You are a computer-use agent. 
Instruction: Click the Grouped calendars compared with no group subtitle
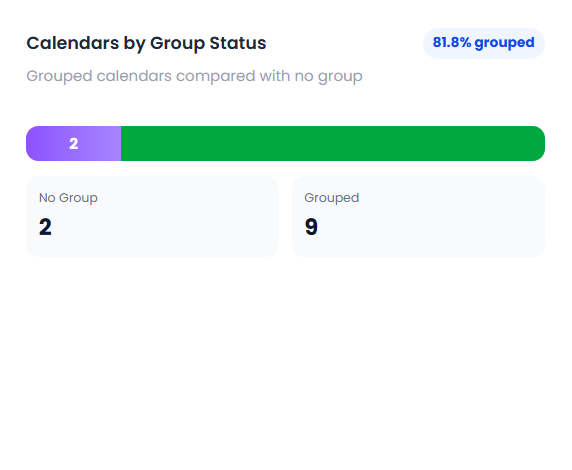[194, 76]
